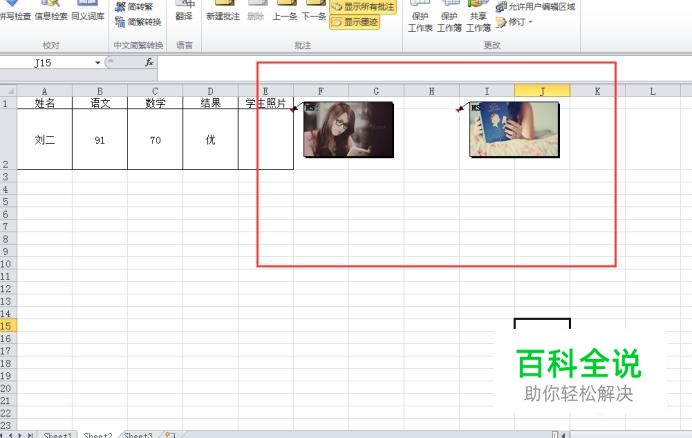Screen dimensions: 692x438
Task: Click the cell with value 70
Action: coord(155,140)
